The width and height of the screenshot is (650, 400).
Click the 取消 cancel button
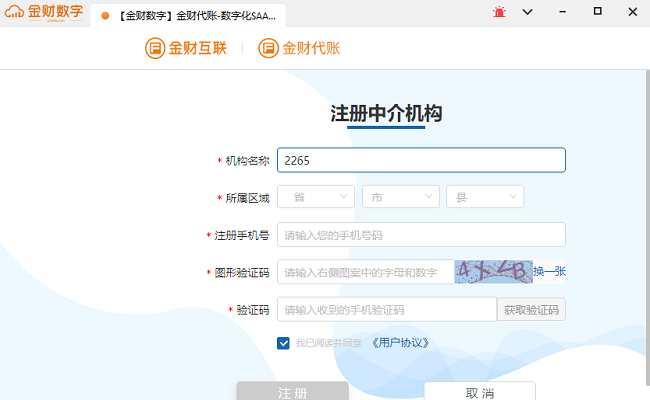(x=480, y=391)
